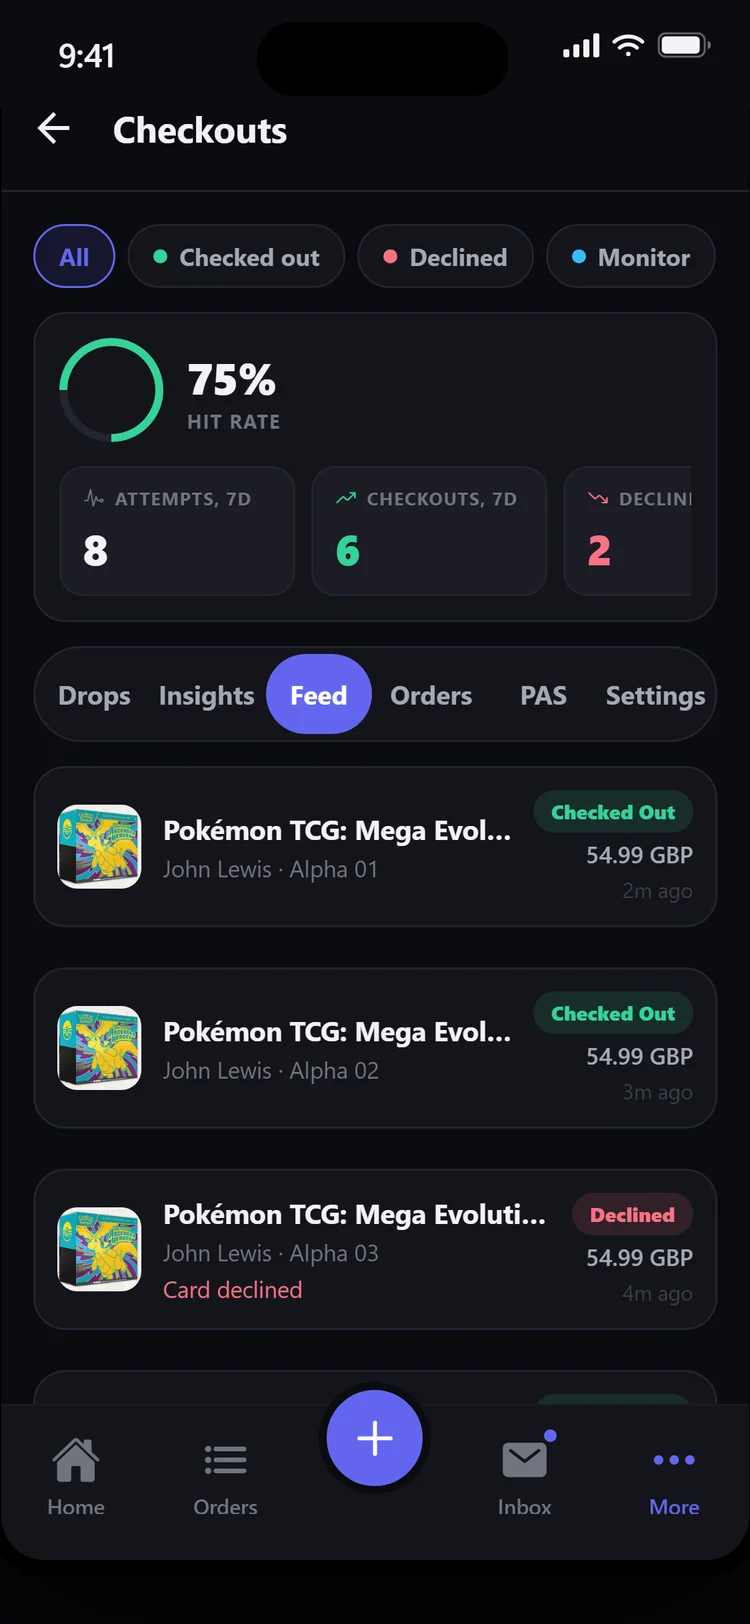750x1624 pixels.
Task: Filter by Checked out chip
Action: [236, 257]
